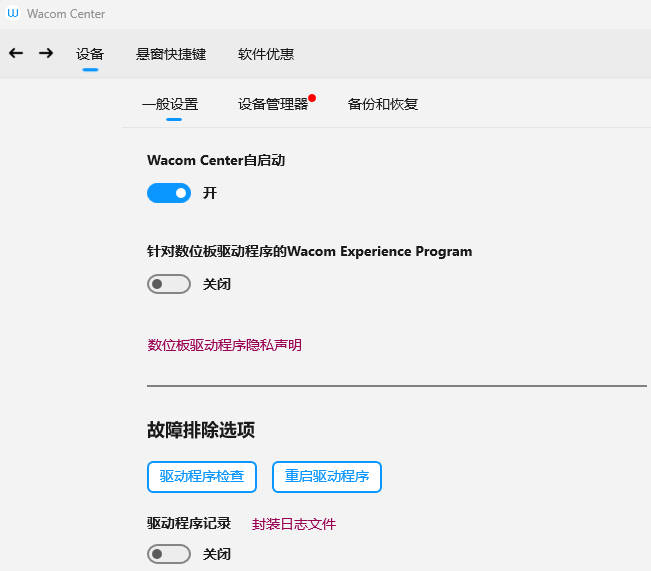Enable the Wacom Experience Program toggle

tap(169, 284)
